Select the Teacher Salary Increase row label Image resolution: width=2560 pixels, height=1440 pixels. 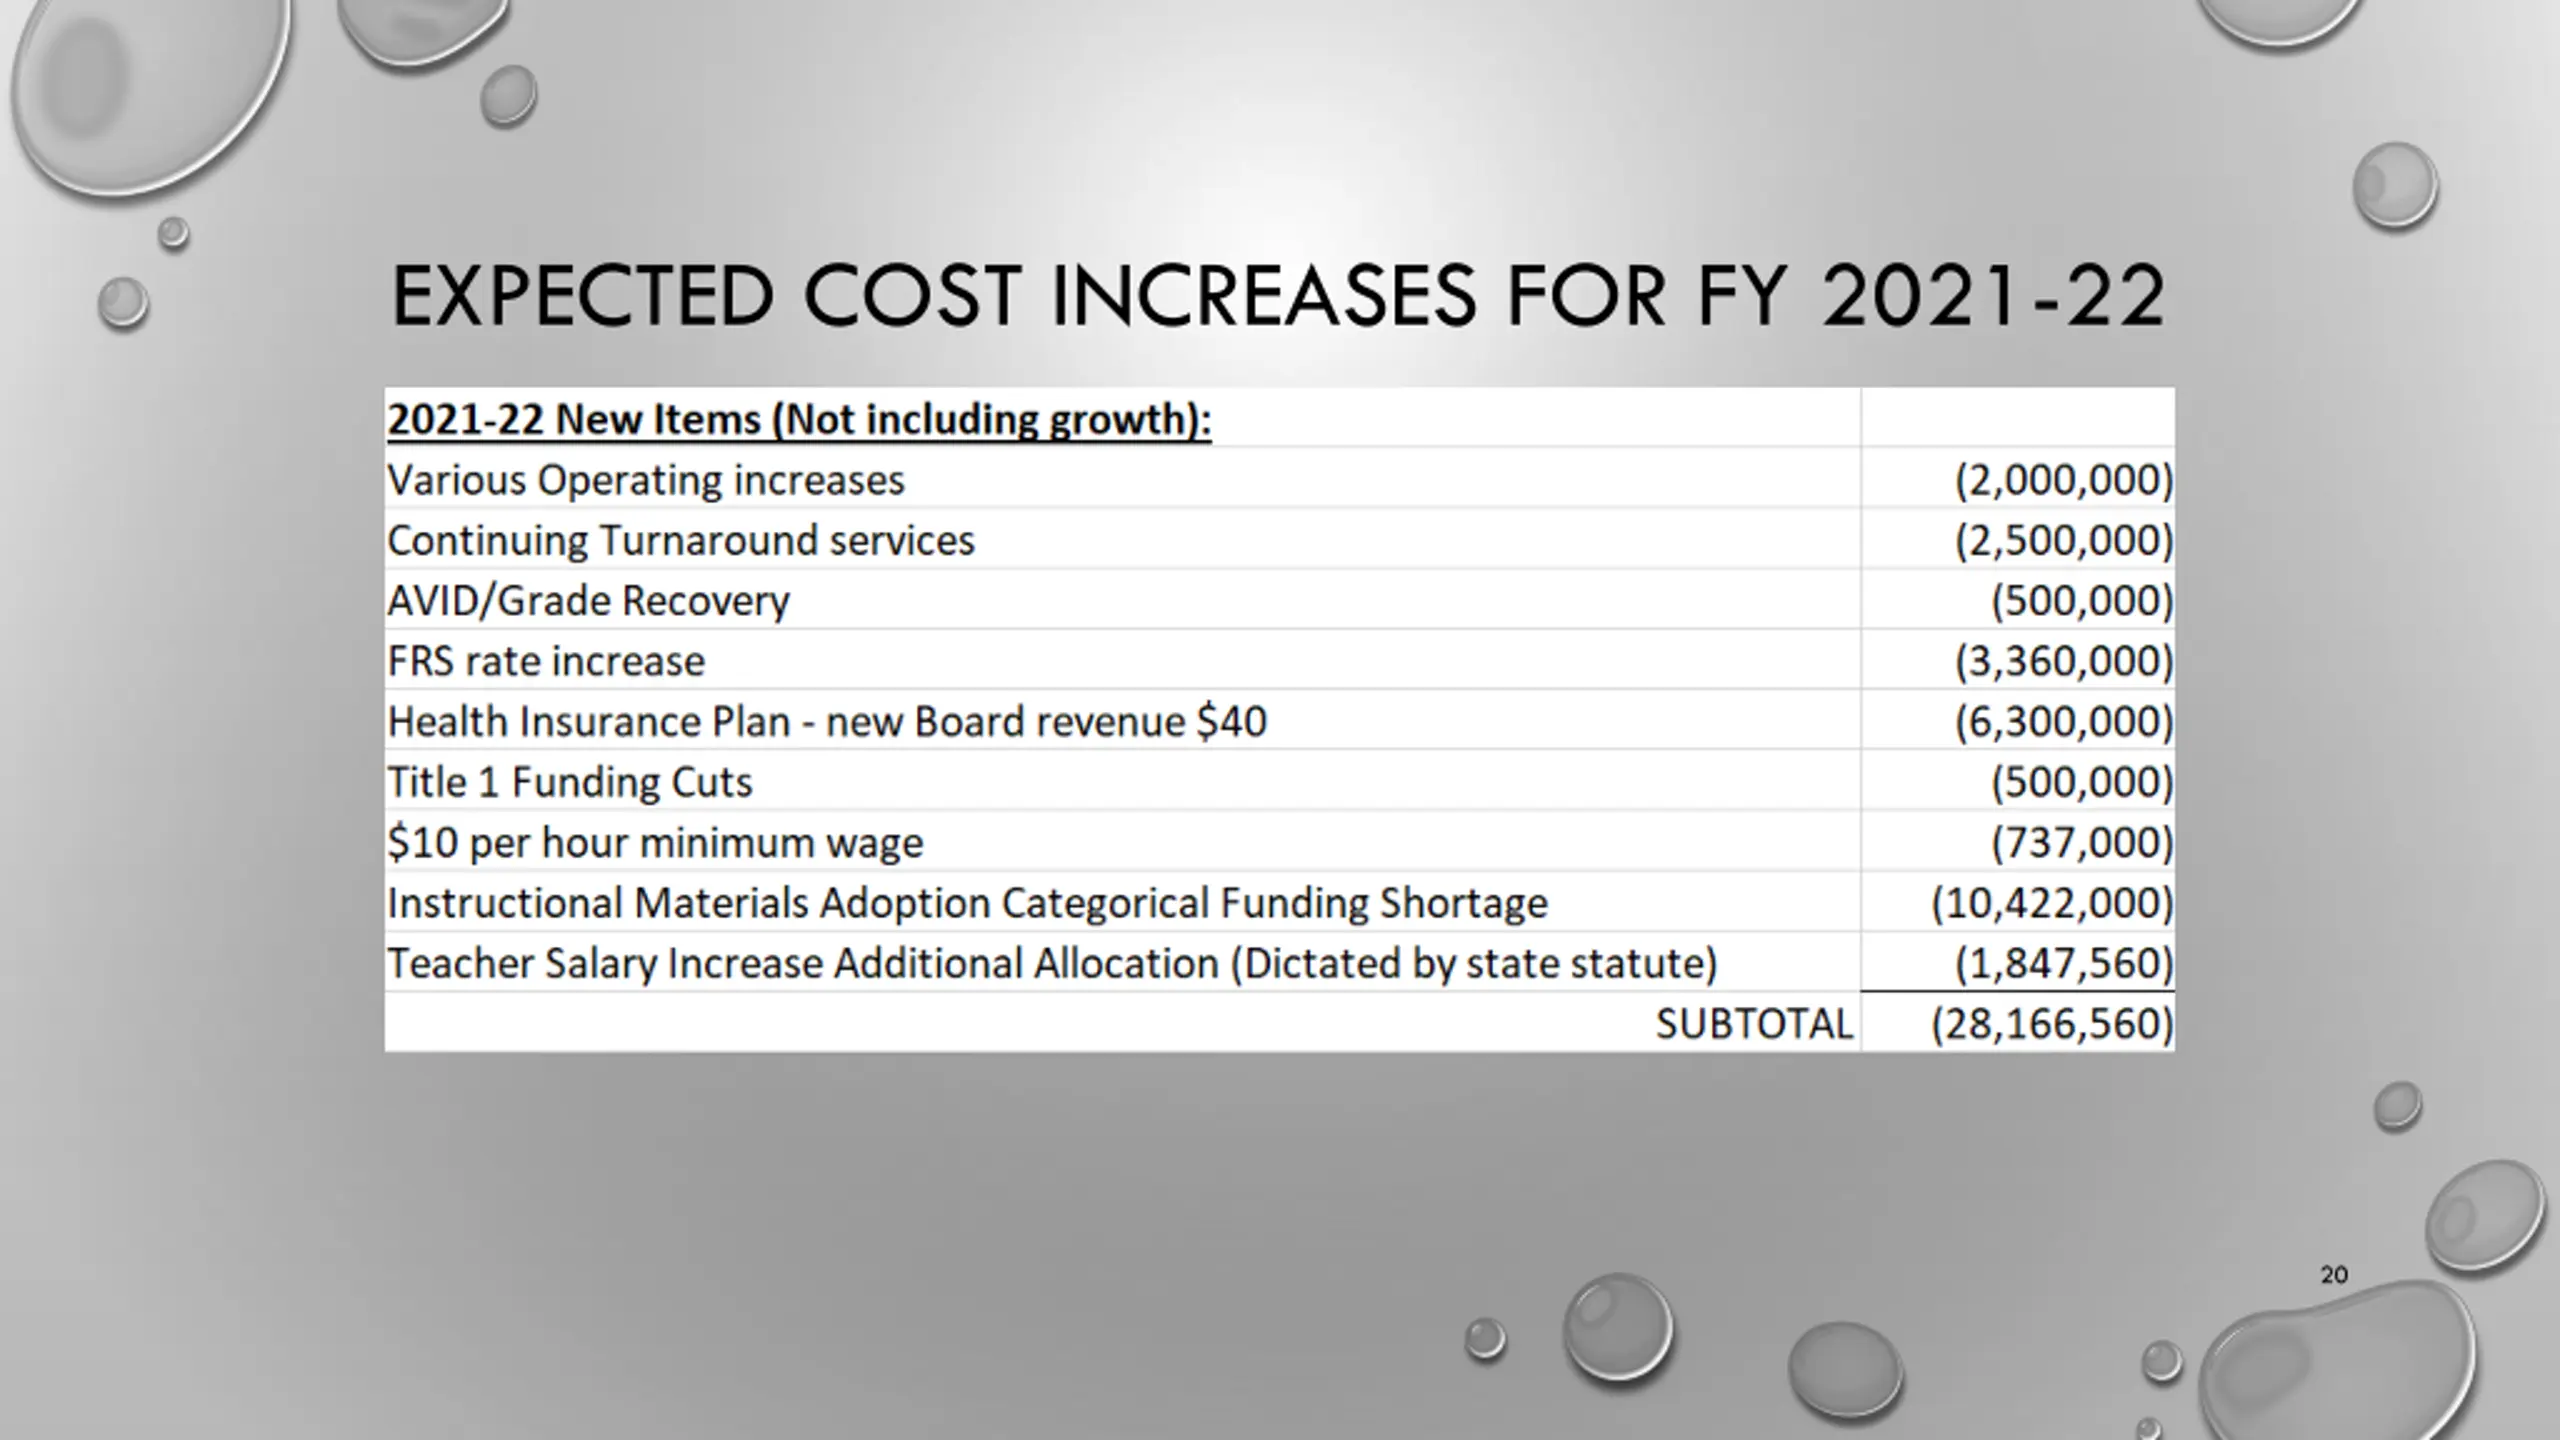coord(1051,964)
